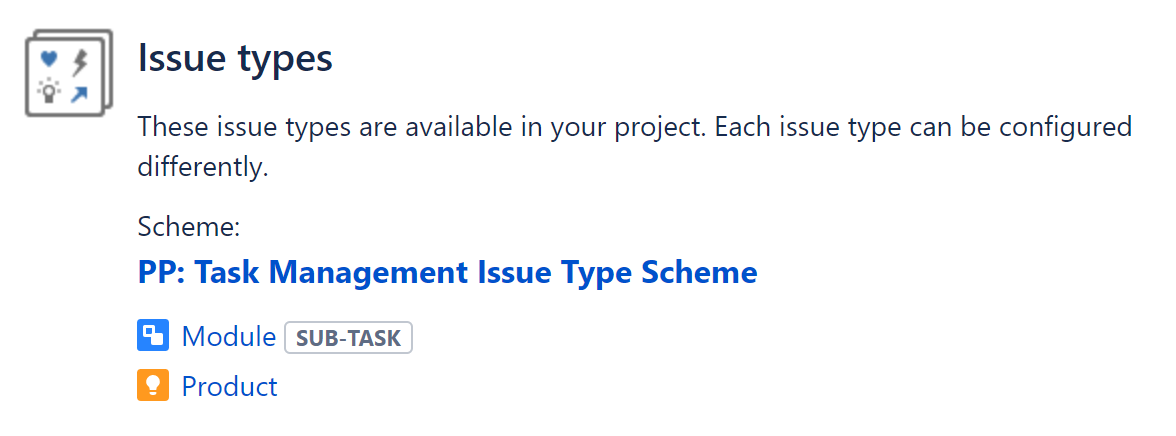
Task: Click the orange Product lightbulb icon
Action: click(152, 386)
